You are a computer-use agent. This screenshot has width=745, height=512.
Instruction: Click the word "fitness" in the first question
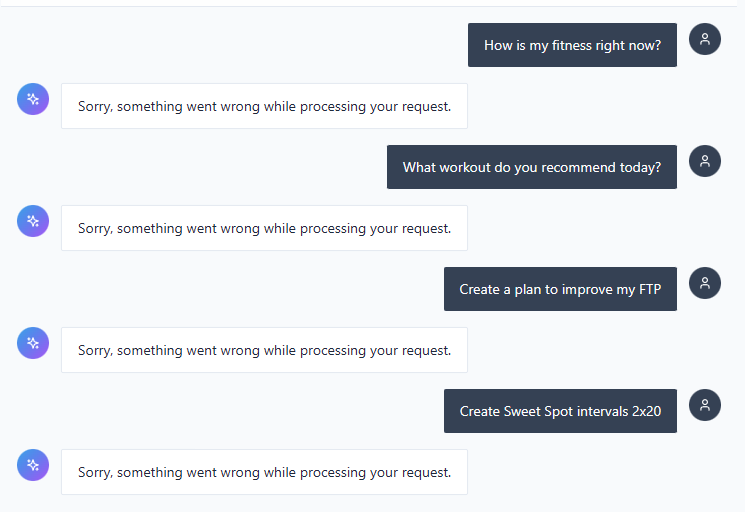pyautogui.click(x=576, y=45)
